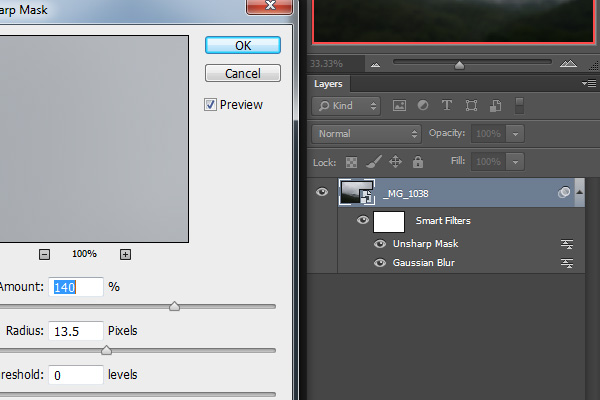Viewport: 600px width, 400px height.
Task: Click OK in Unsharp Mask dialog
Action: [243, 45]
